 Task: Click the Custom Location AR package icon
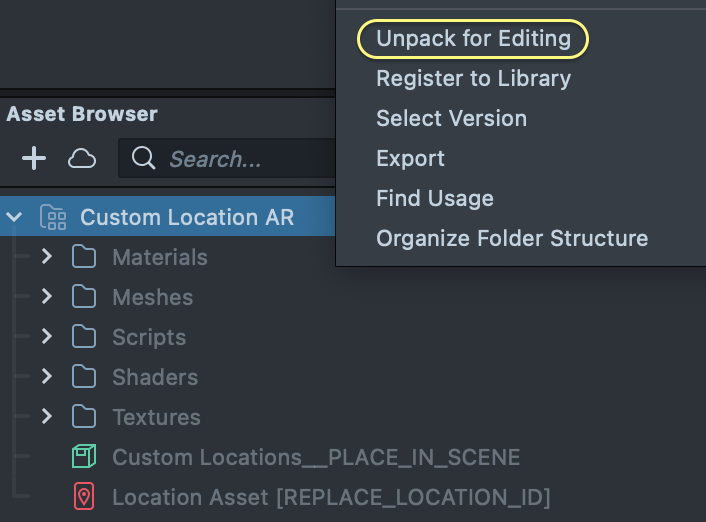pos(53,217)
